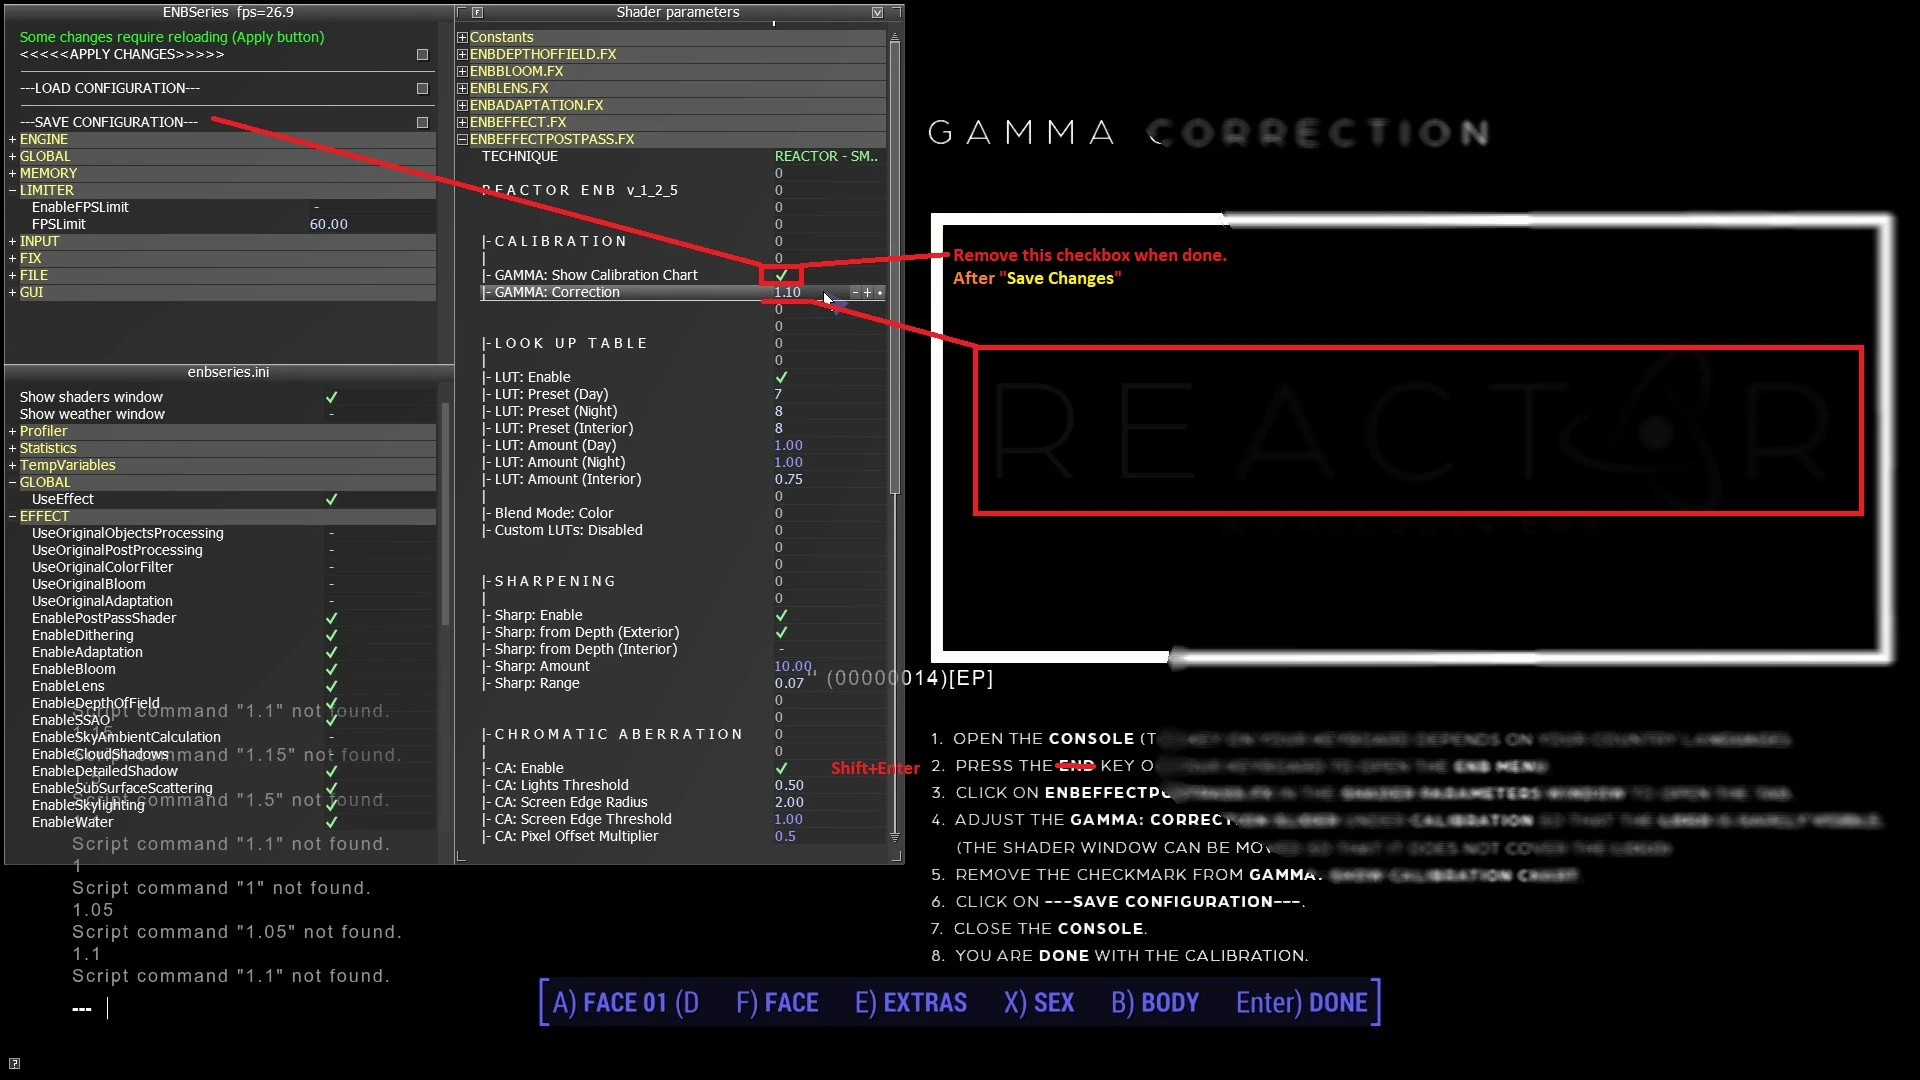Select B) BODY menu option
1920x1080 pixels.
[x=1155, y=1003]
